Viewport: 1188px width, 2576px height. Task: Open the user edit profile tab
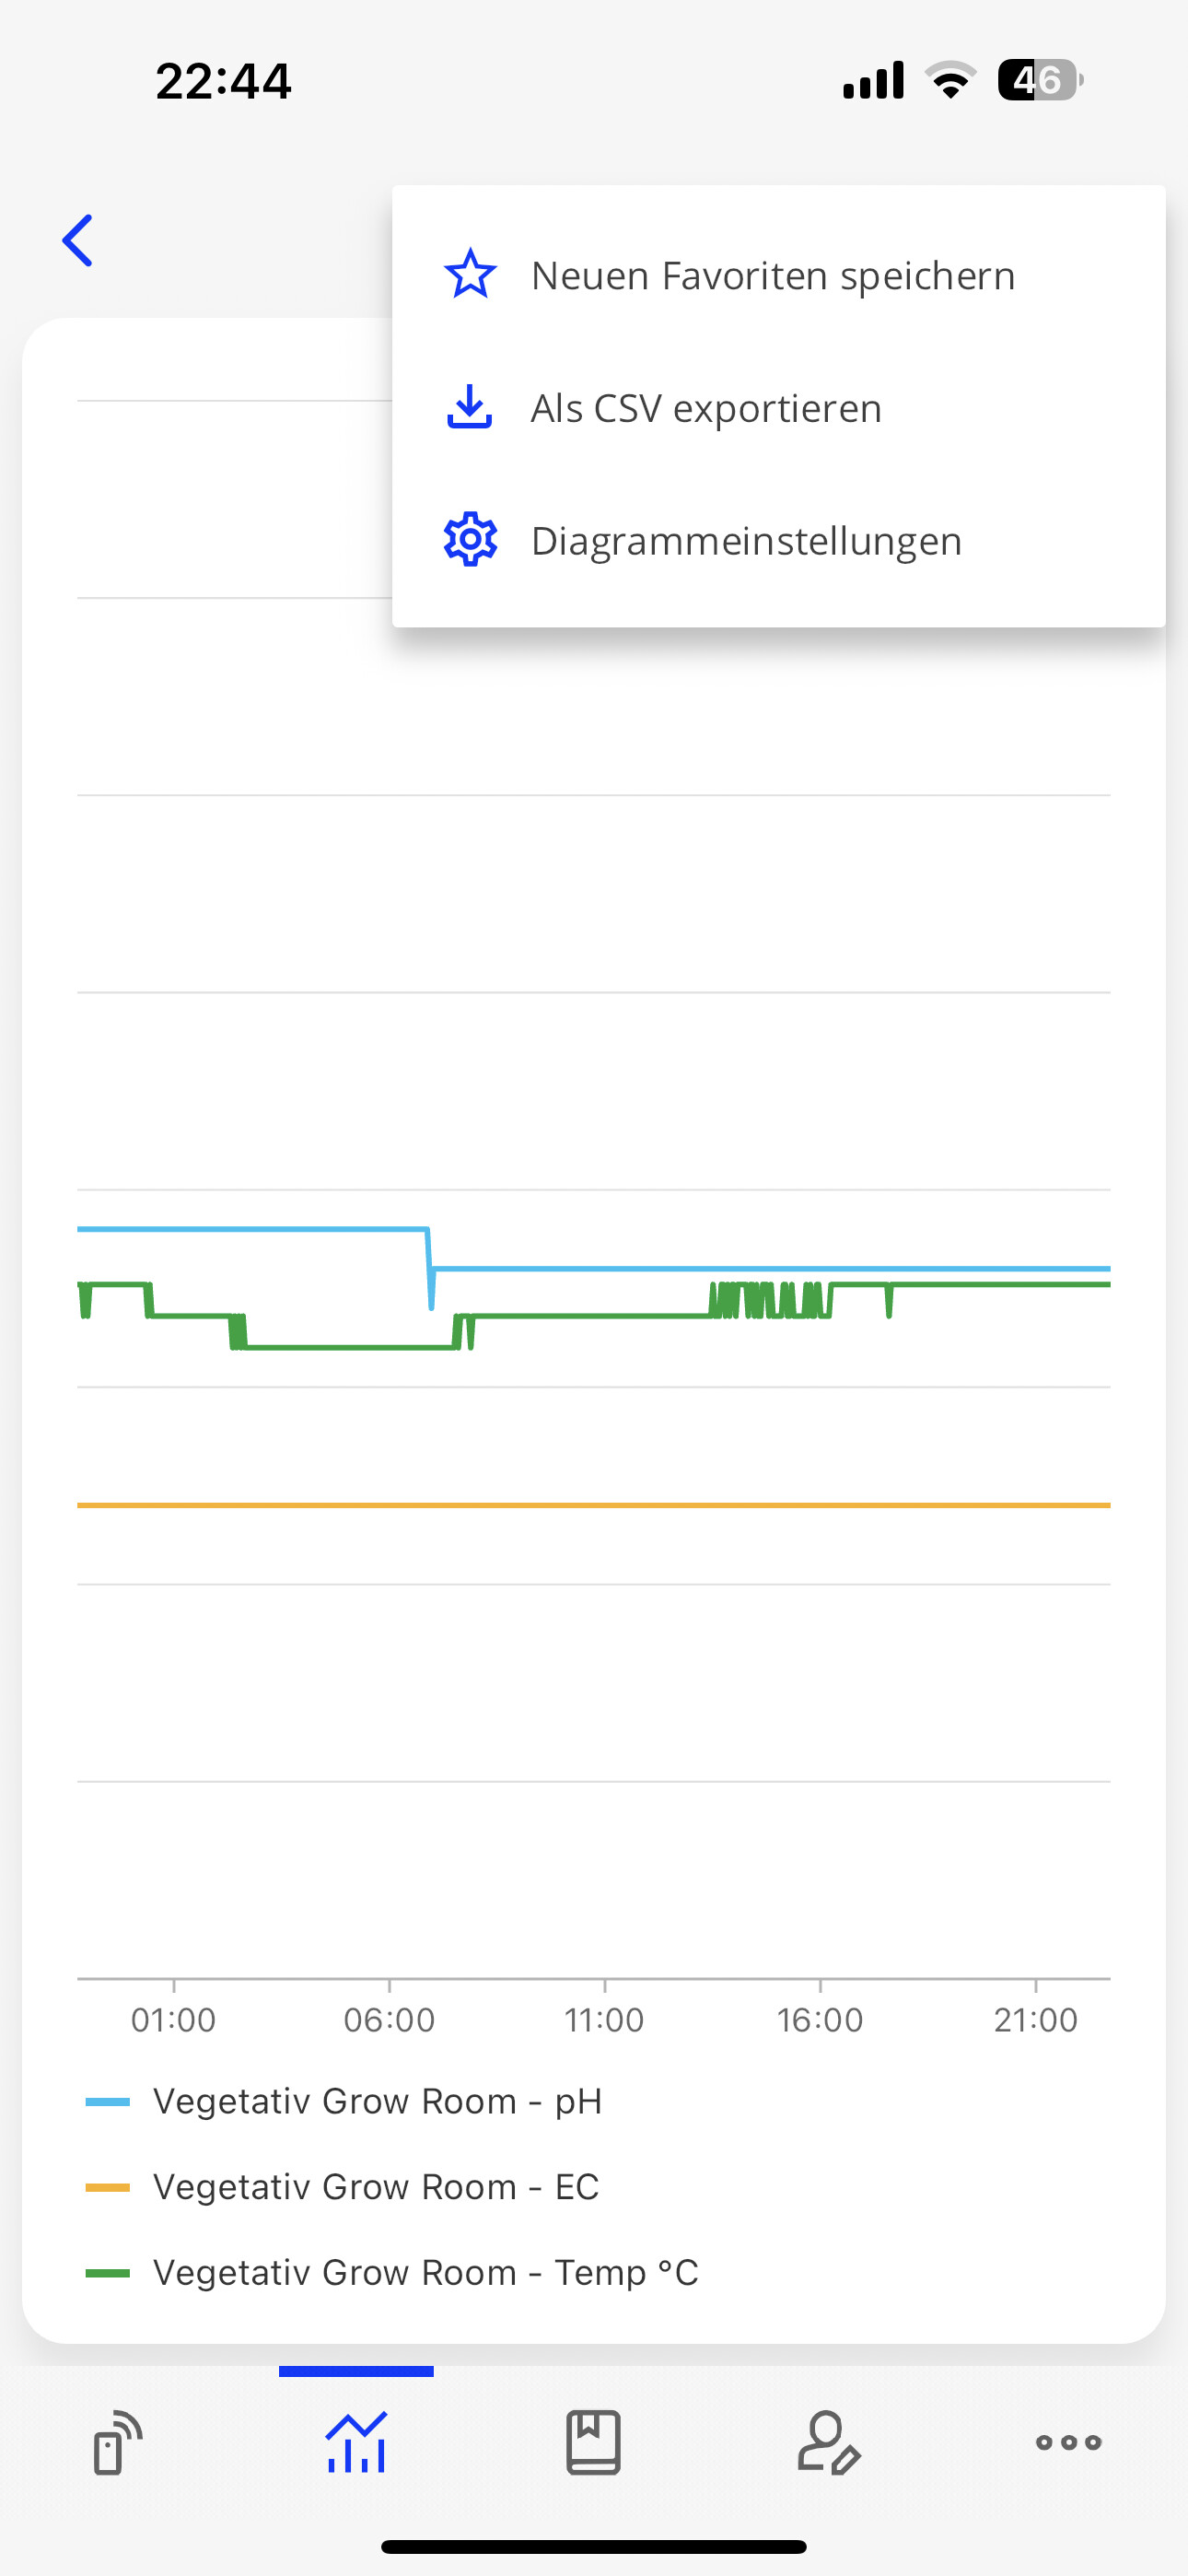[x=829, y=2442]
